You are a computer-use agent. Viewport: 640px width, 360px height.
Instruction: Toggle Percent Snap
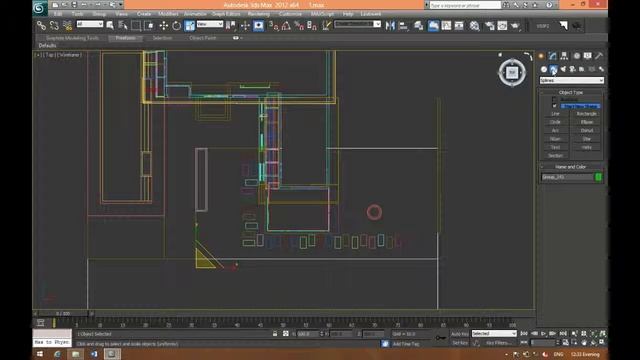299,25
